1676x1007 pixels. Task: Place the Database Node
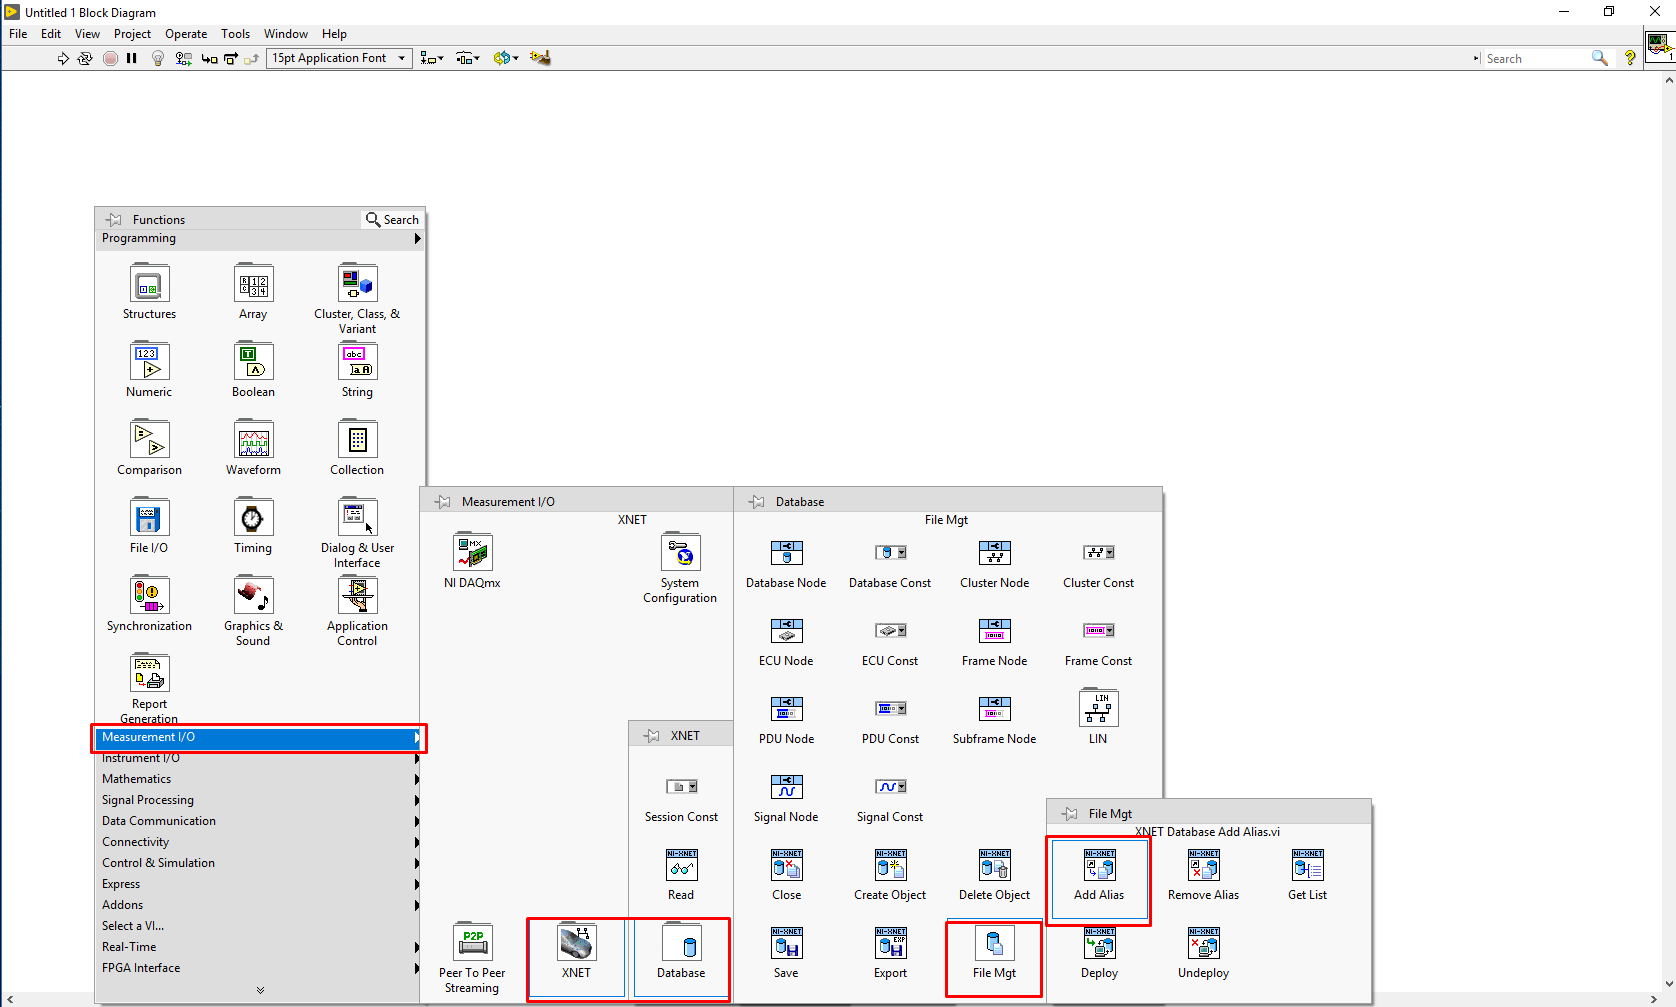click(x=786, y=553)
